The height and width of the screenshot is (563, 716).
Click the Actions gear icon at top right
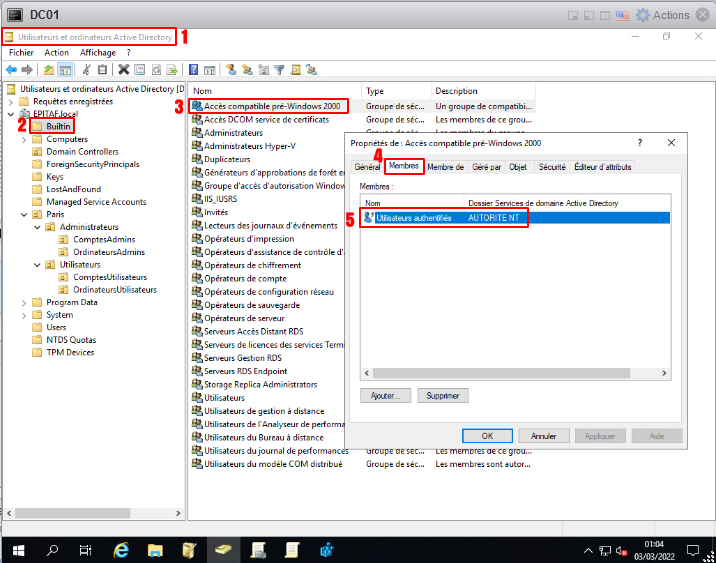click(x=643, y=15)
